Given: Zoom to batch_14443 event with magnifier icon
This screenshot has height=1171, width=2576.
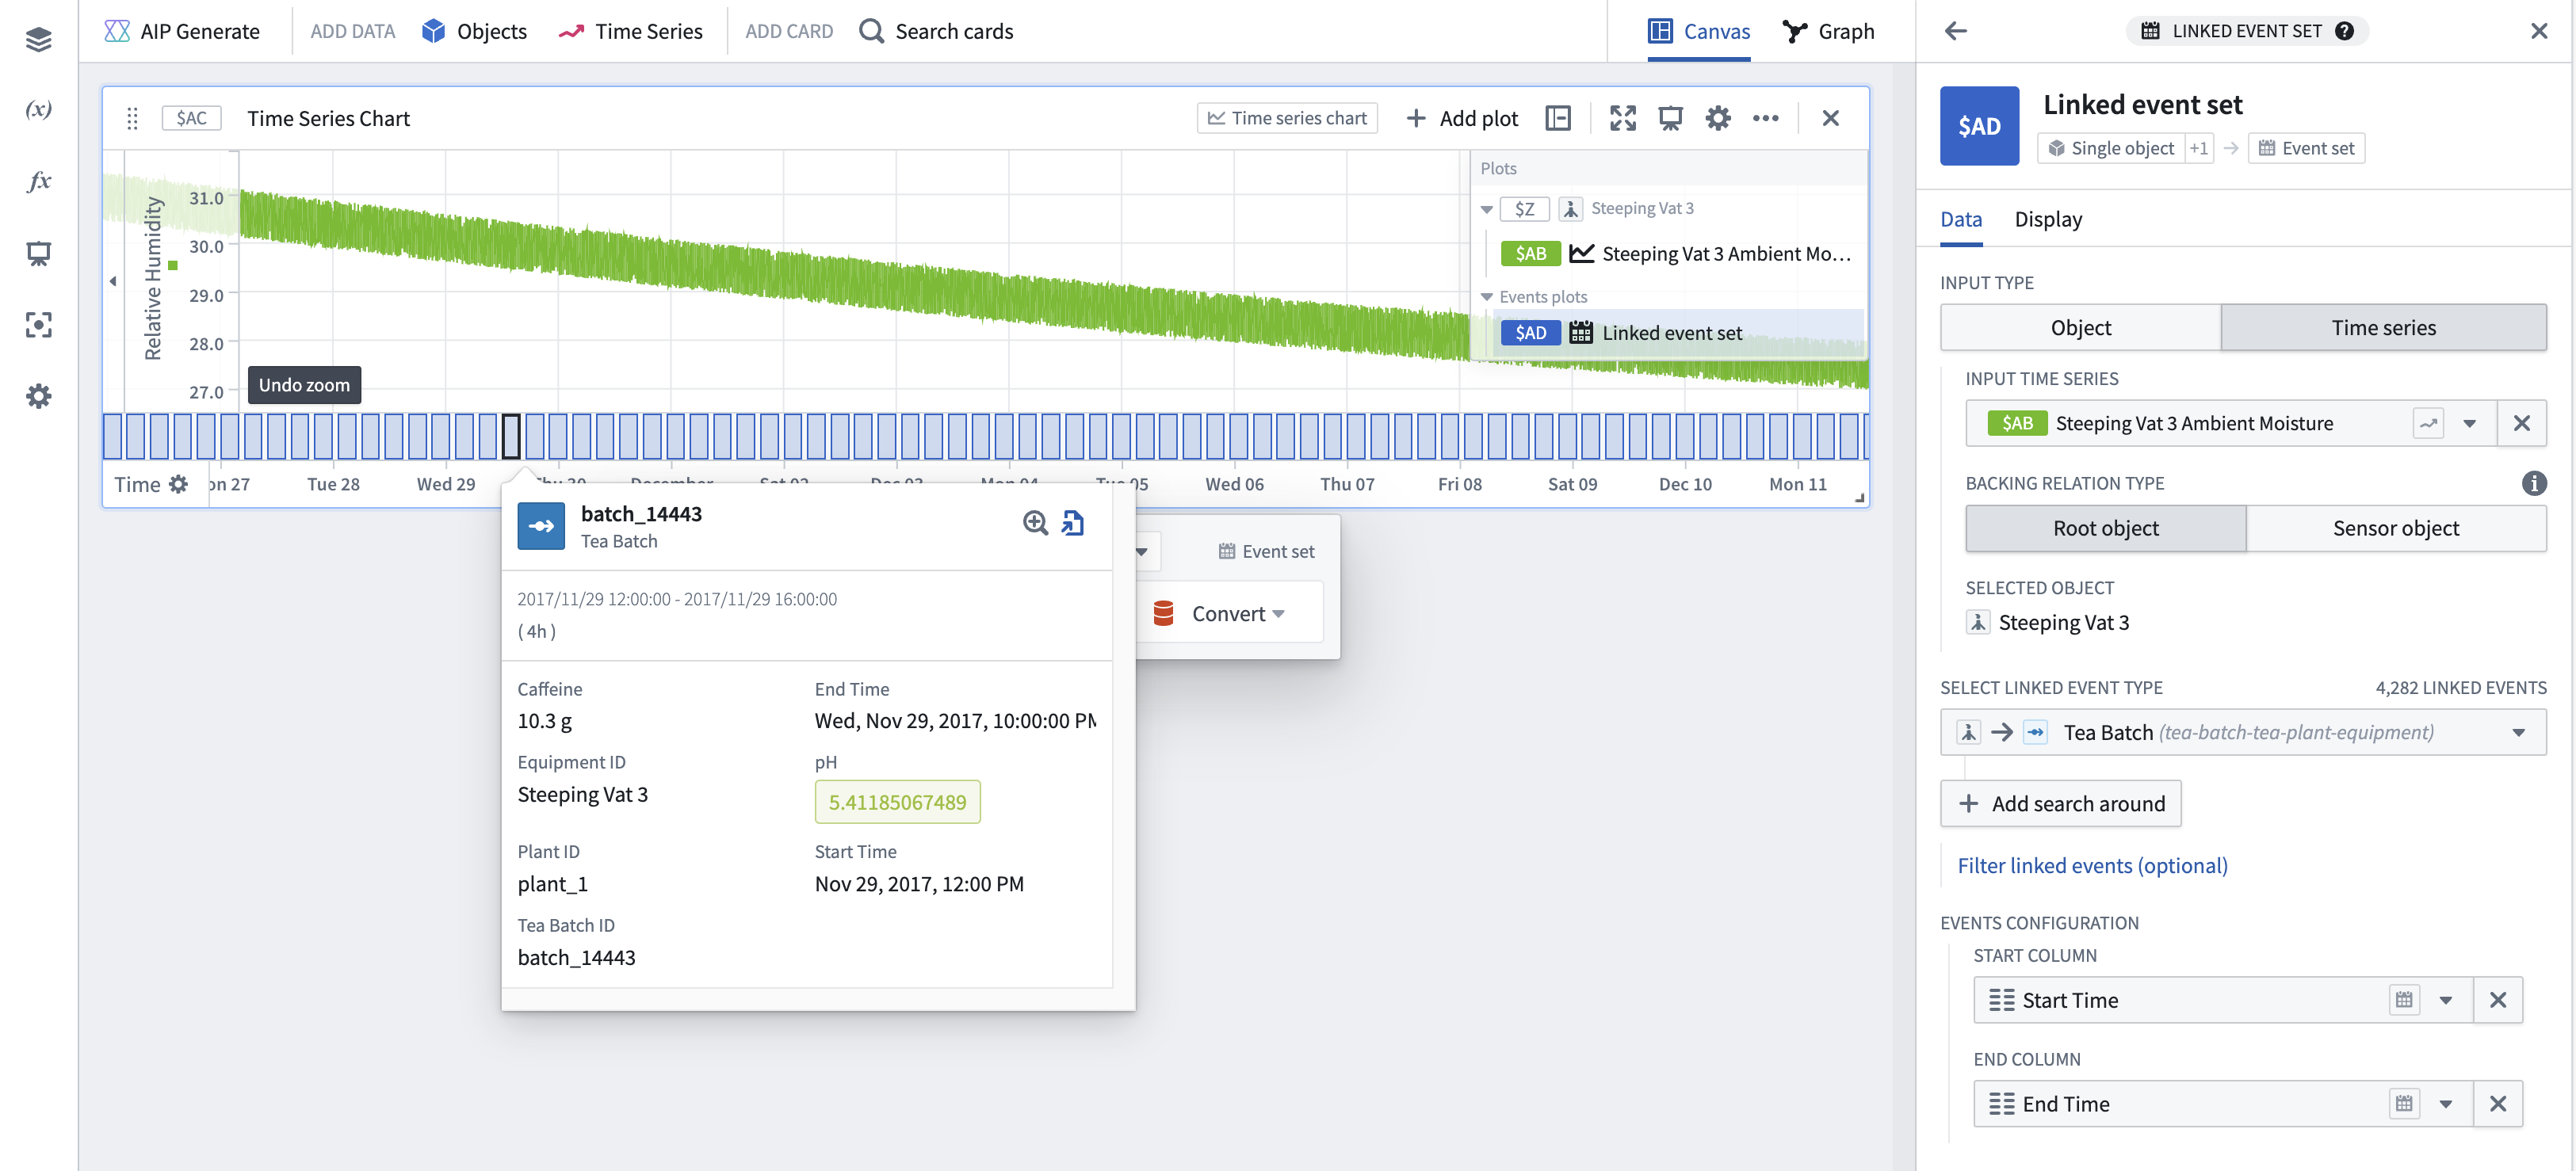Looking at the screenshot, I should pyautogui.click(x=1035, y=523).
